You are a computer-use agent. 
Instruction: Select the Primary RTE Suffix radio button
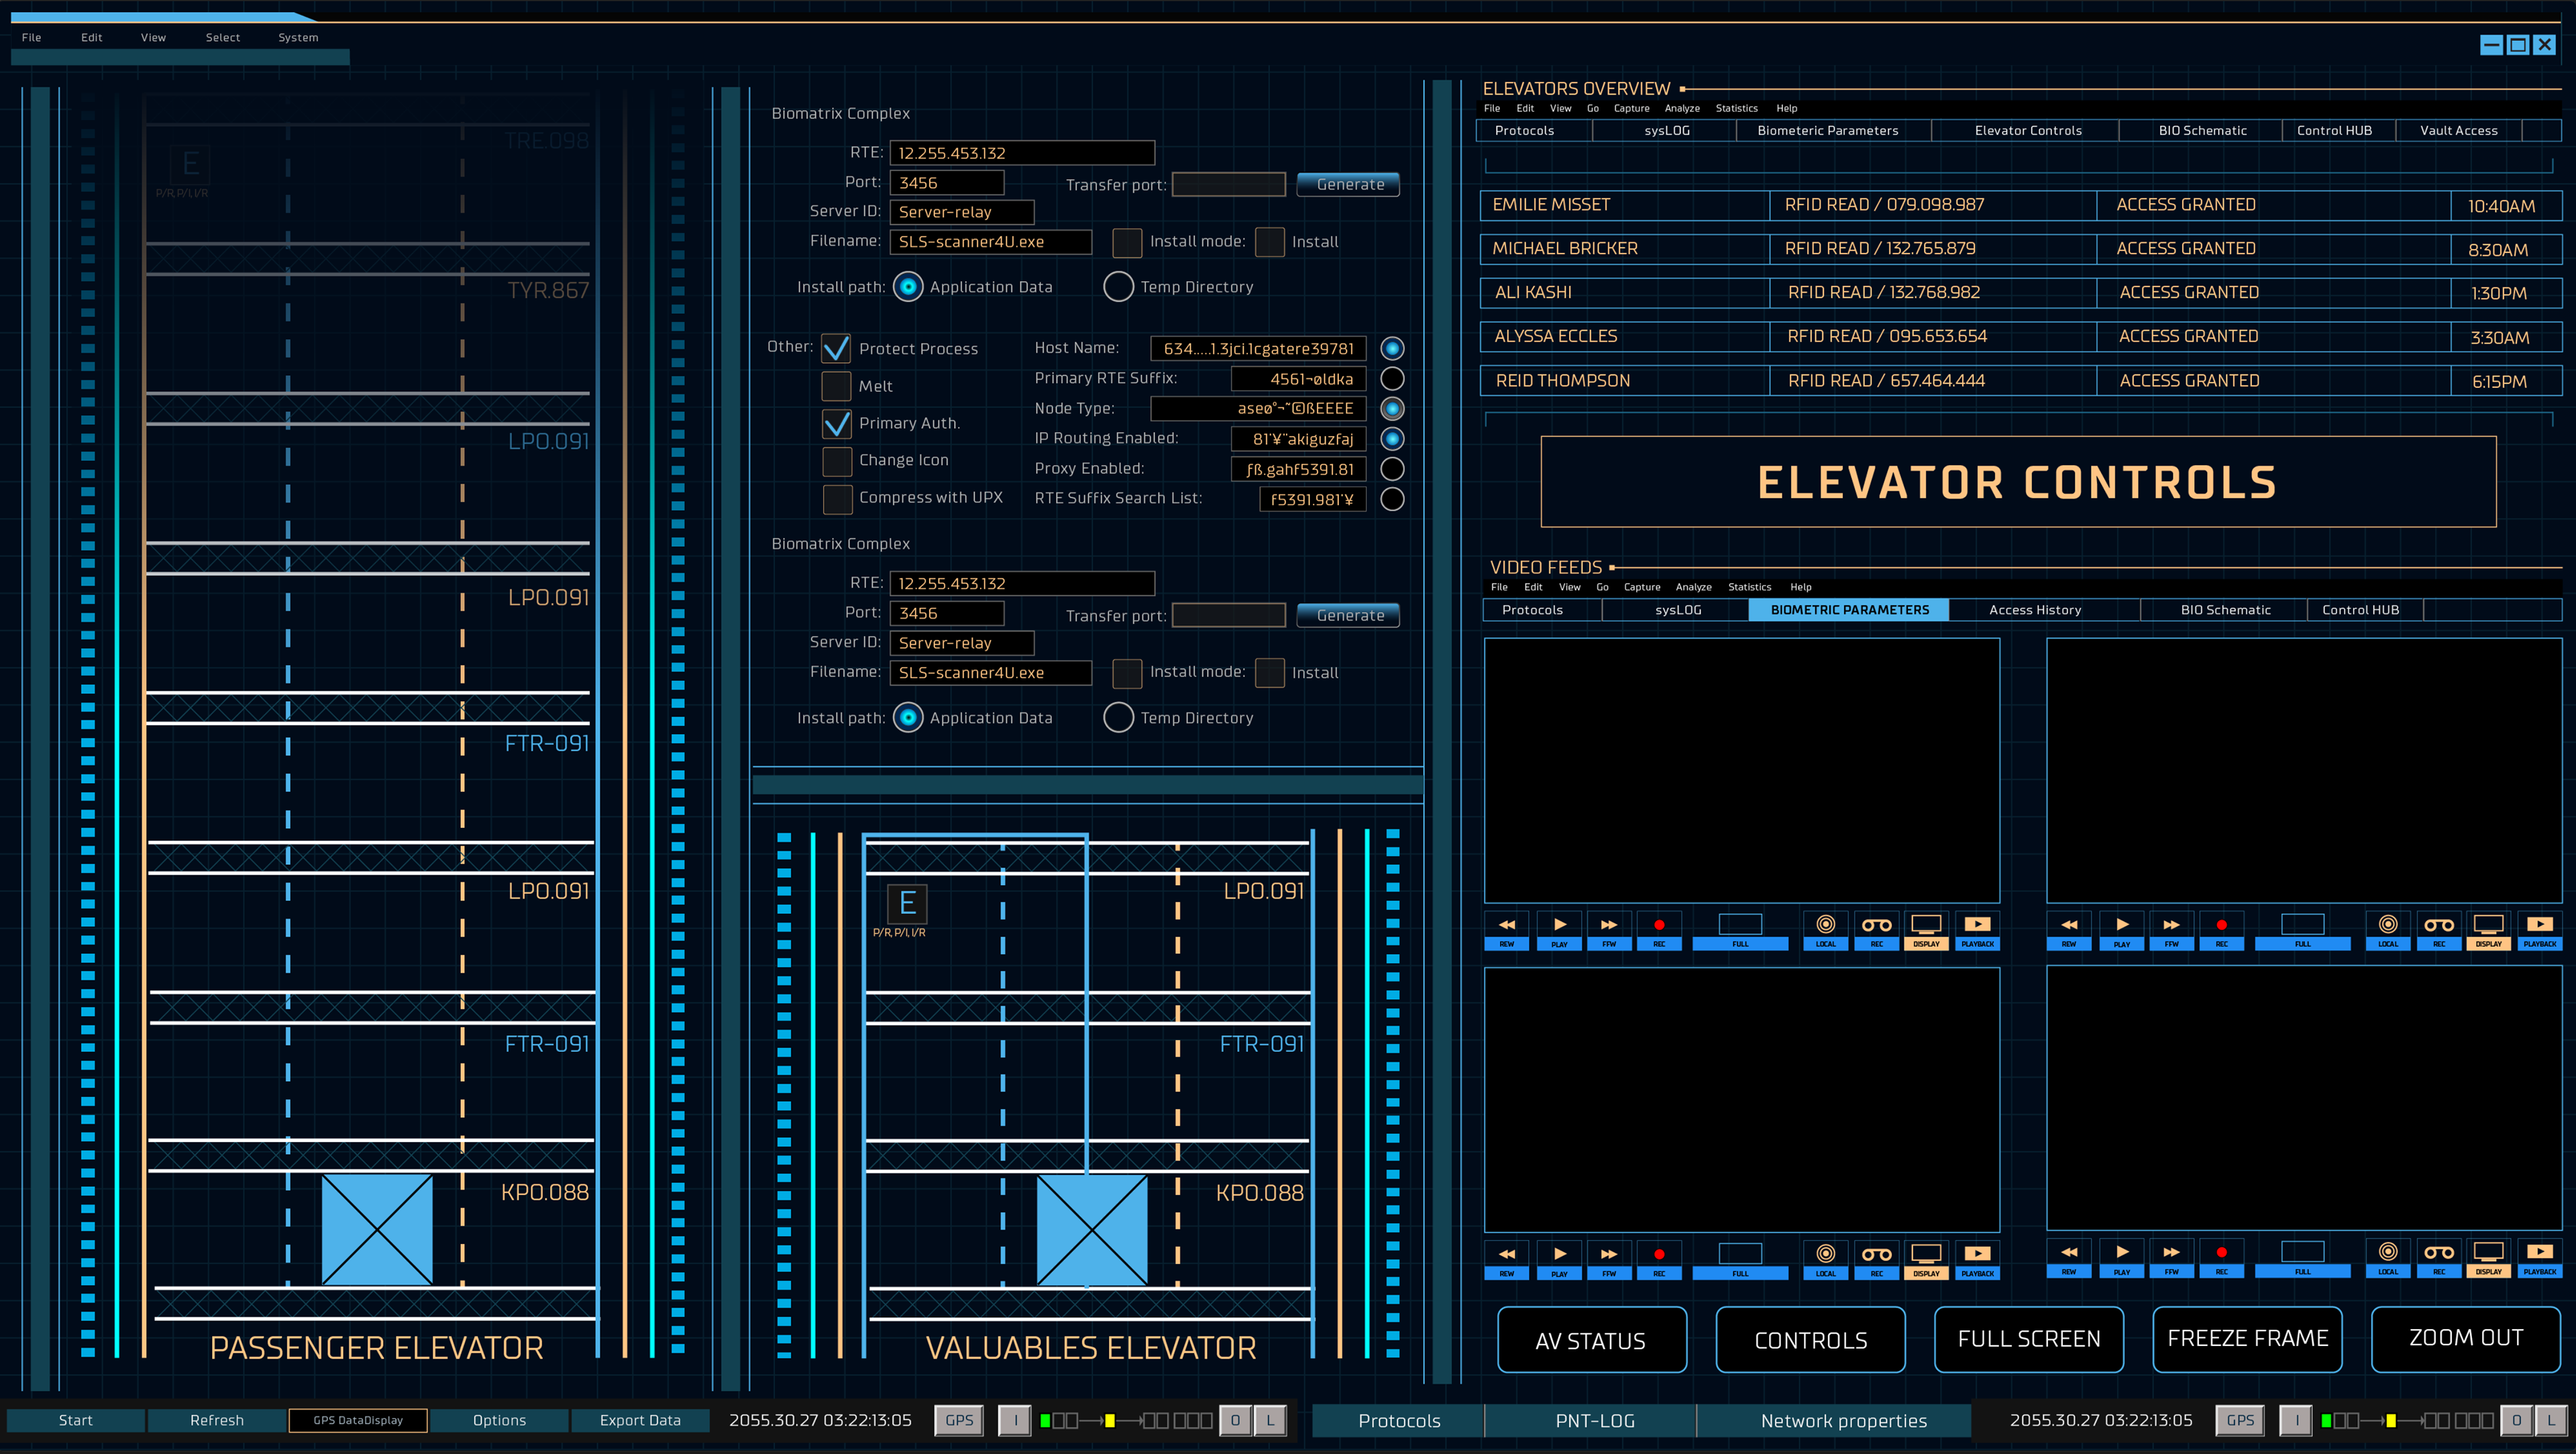[x=1392, y=379]
